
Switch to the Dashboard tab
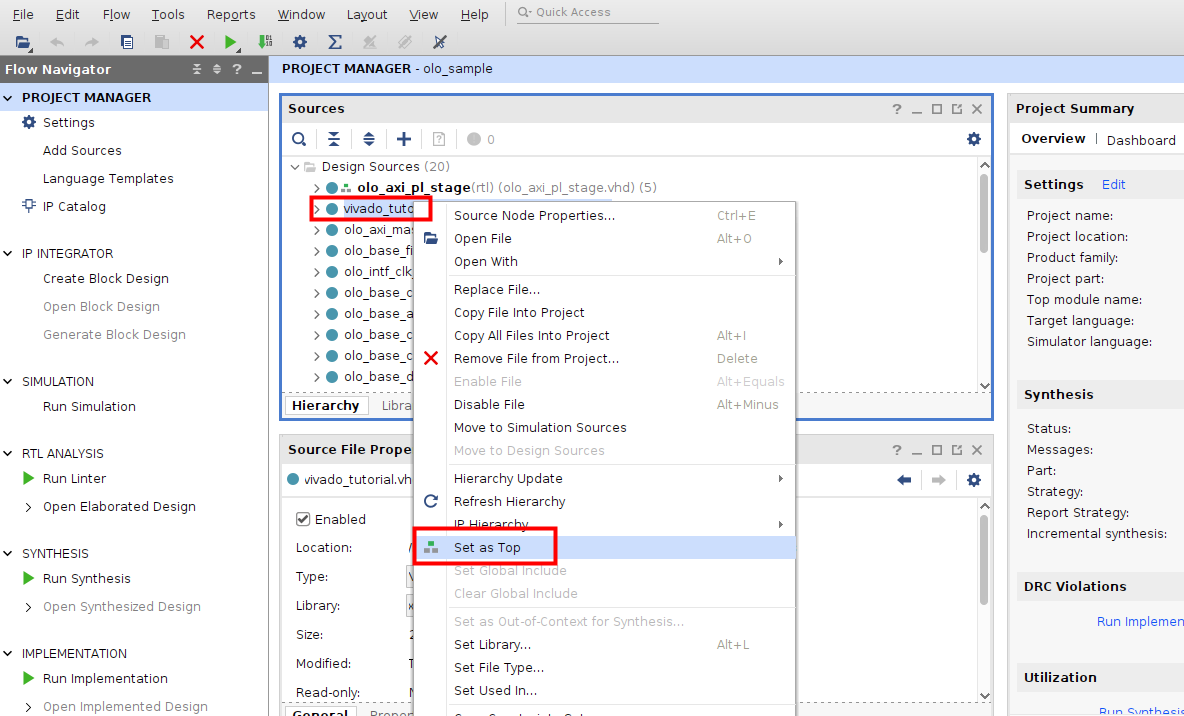(x=1141, y=140)
